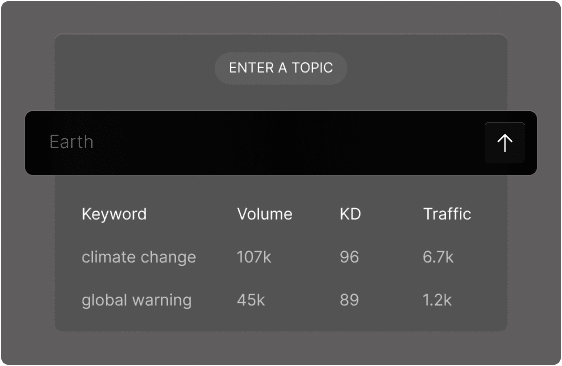
Task: Select the 107k volume value
Action: coord(254,257)
